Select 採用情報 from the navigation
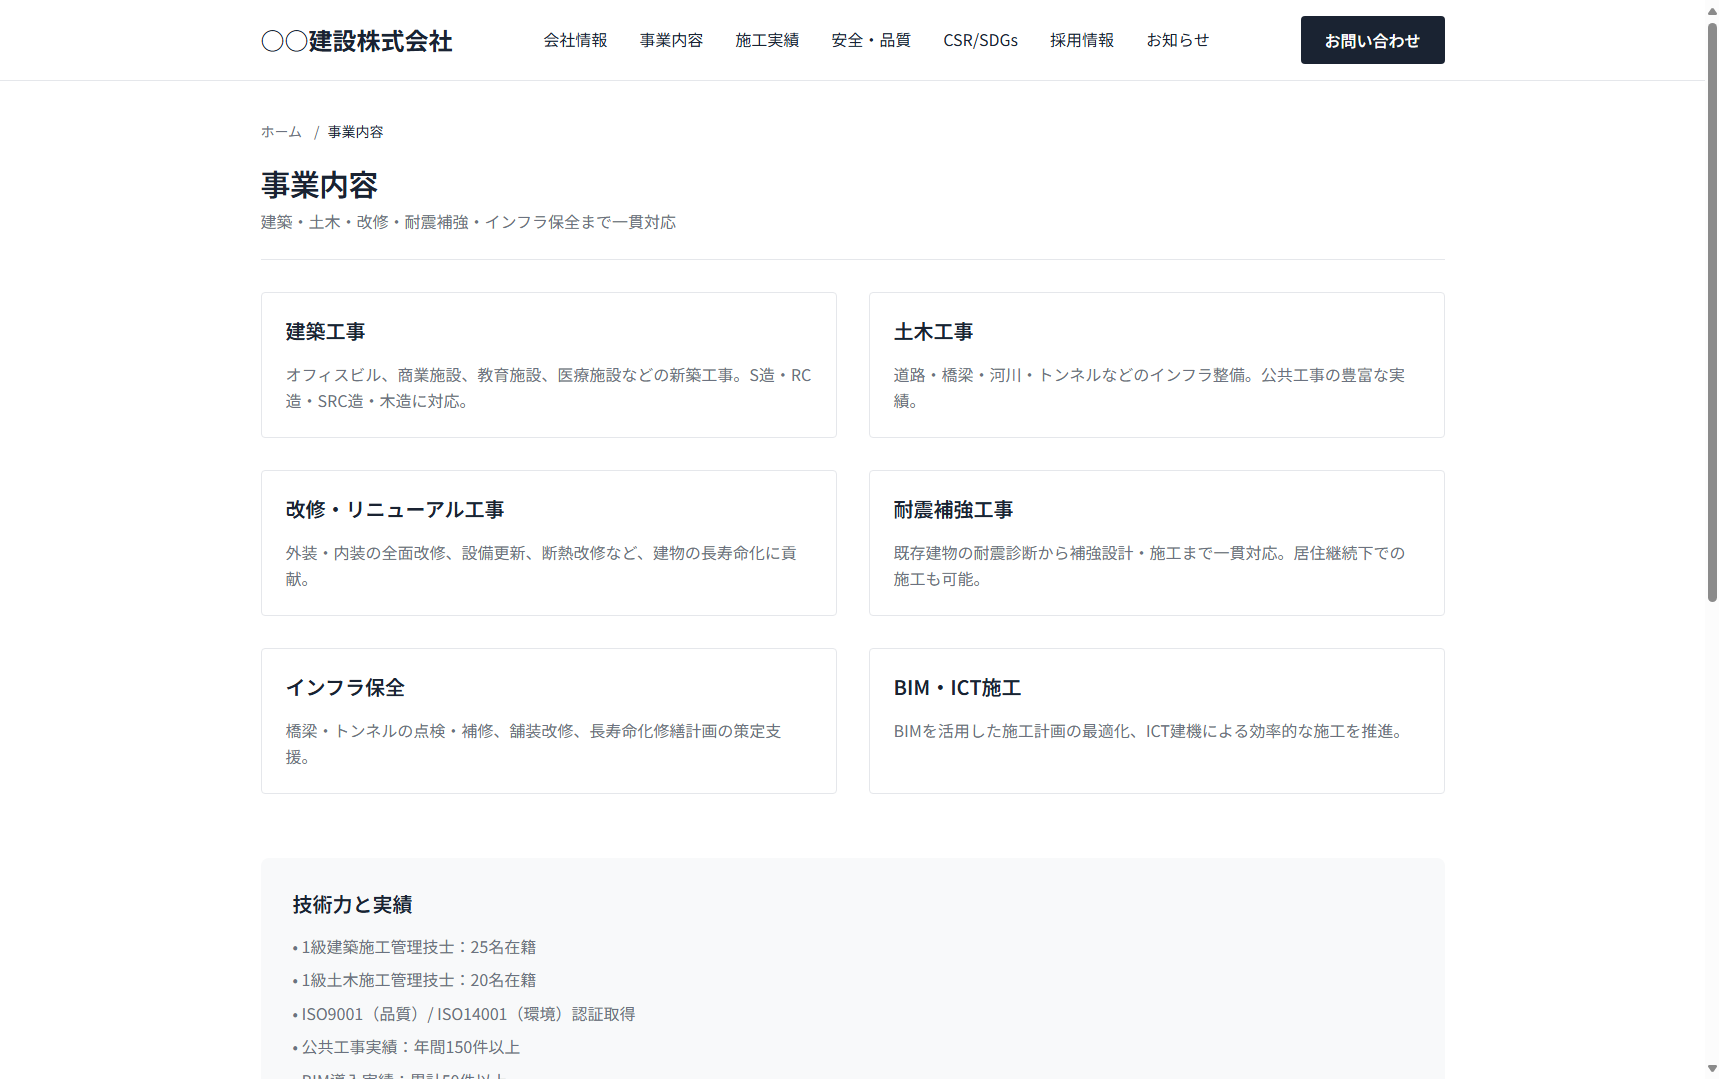 [x=1082, y=40]
